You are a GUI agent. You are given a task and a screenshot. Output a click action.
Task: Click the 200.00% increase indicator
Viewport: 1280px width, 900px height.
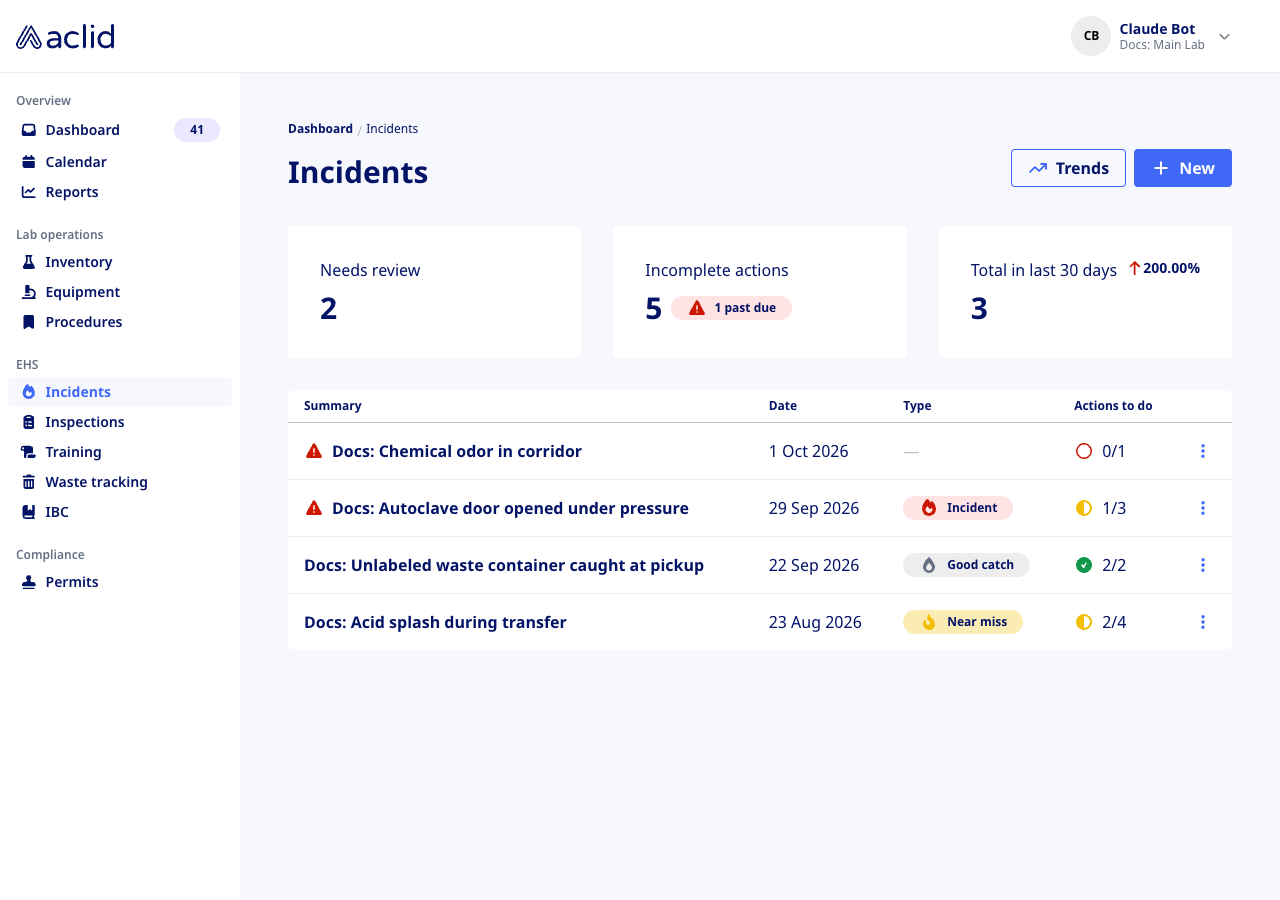click(1164, 268)
